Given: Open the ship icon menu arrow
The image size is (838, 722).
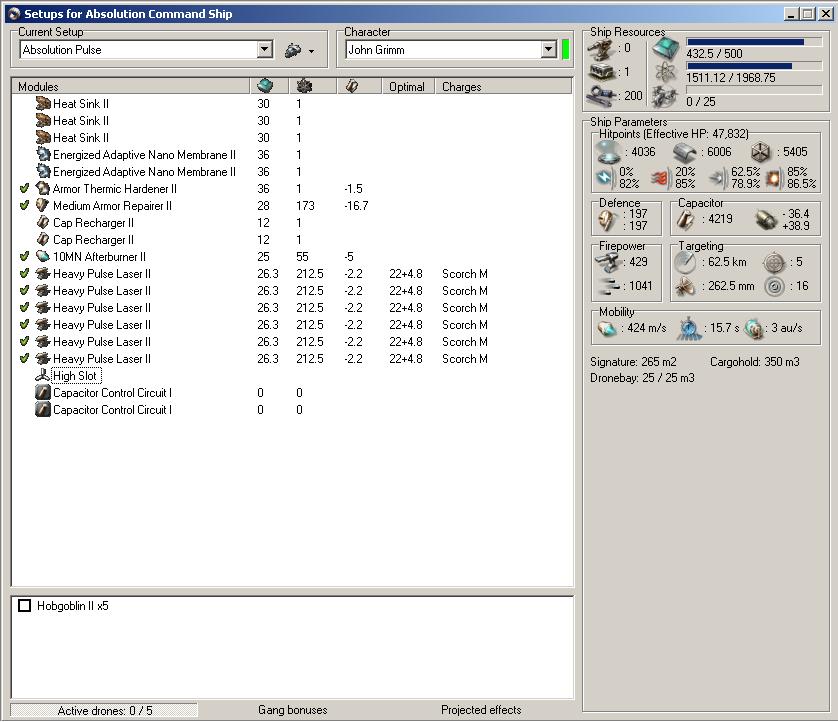Looking at the screenshot, I should 311,51.
